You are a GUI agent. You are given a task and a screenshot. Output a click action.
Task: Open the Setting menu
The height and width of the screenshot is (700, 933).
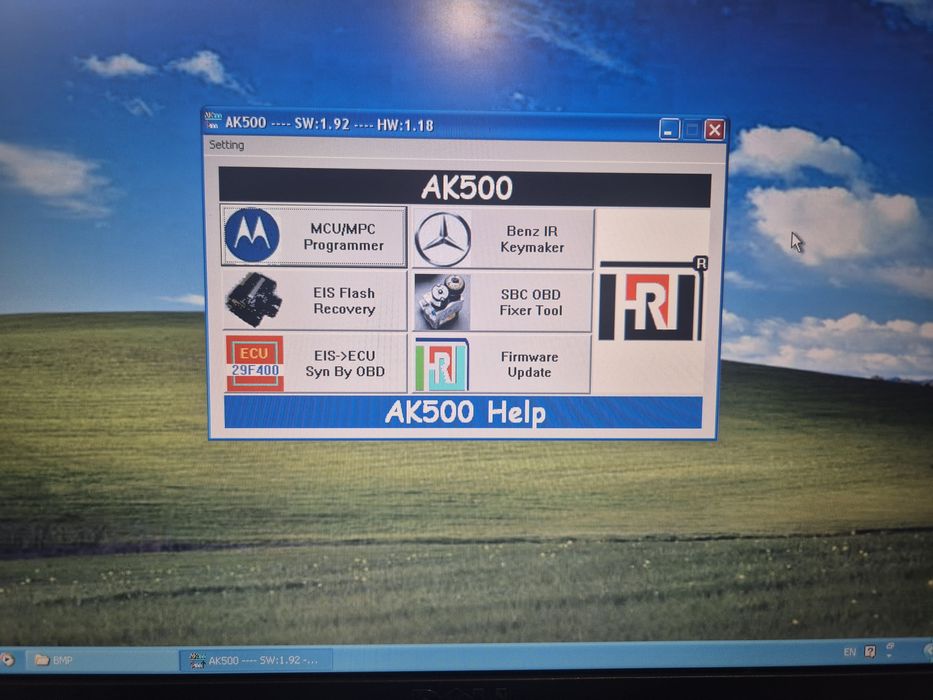pyautogui.click(x=226, y=145)
